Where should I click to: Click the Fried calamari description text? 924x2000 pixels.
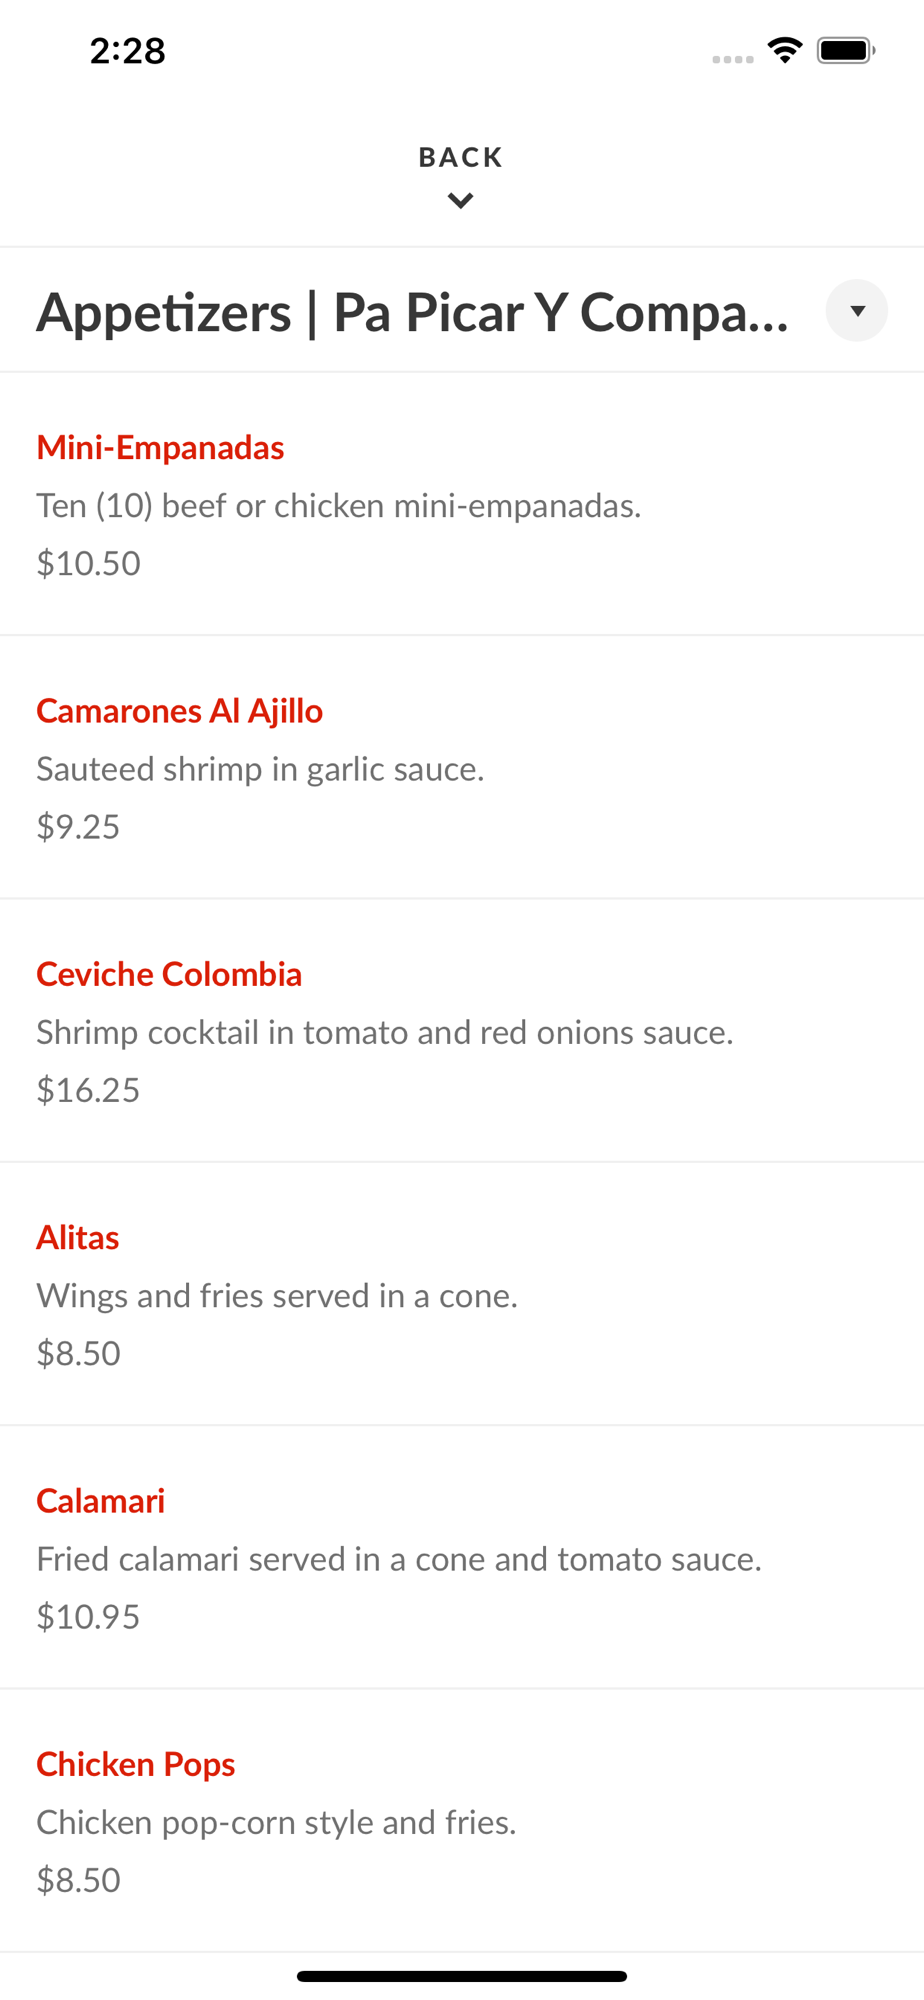tap(399, 1559)
